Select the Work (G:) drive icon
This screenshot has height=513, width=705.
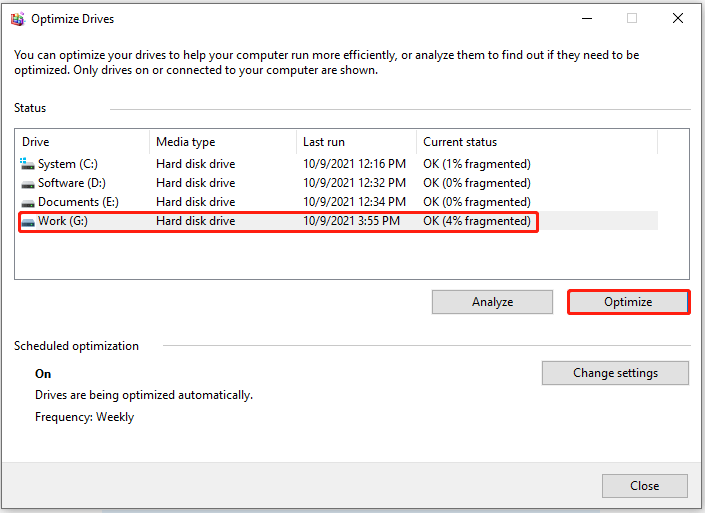(x=28, y=222)
